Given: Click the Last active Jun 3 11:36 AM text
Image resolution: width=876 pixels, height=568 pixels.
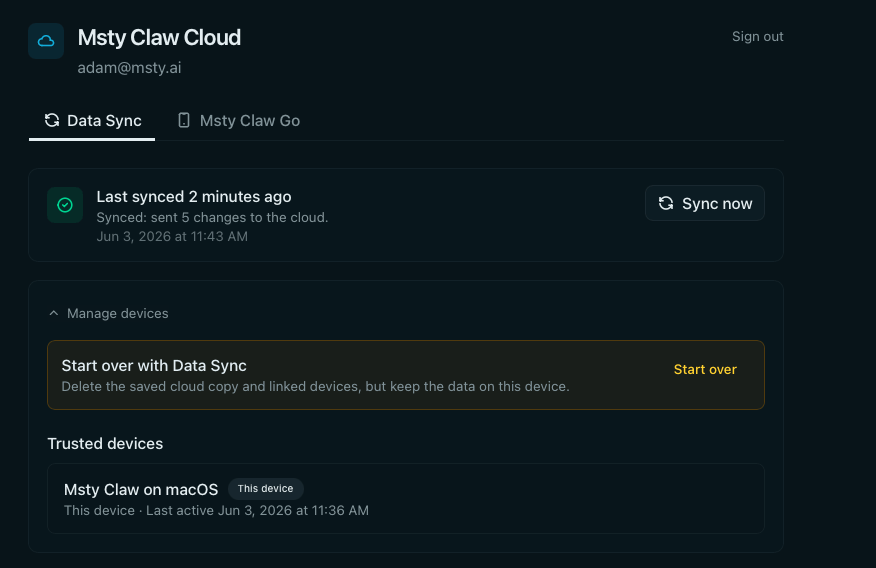Looking at the screenshot, I should pyautogui.click(x=257, y=510).
